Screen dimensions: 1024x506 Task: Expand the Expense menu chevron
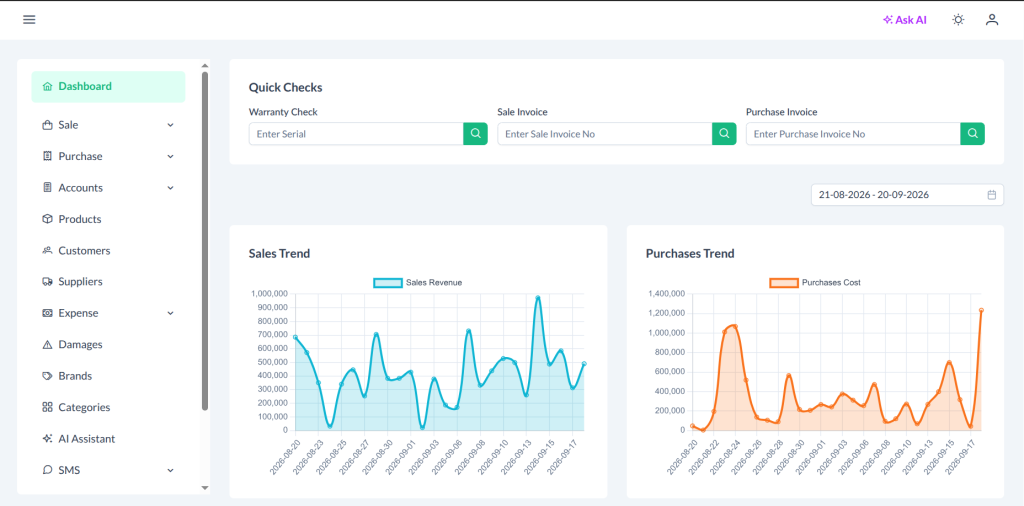pos(170,313)
